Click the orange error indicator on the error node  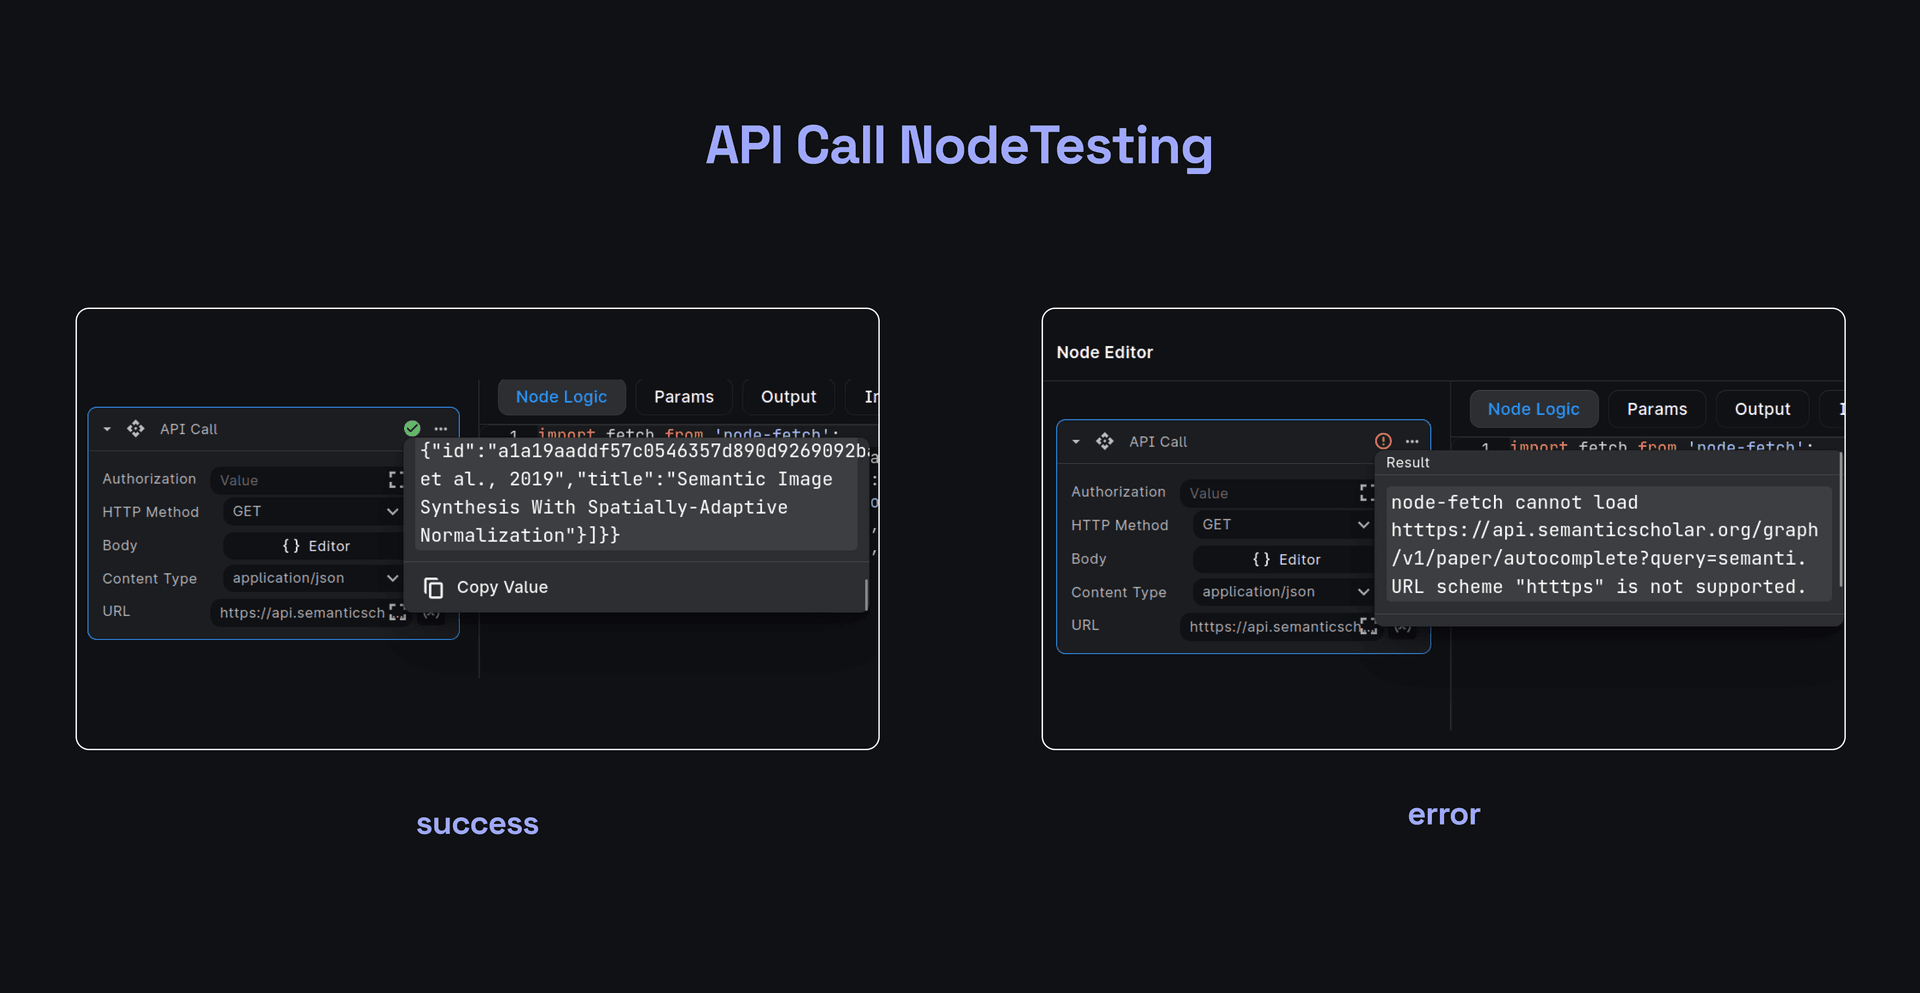click(x=1382, y=441)
